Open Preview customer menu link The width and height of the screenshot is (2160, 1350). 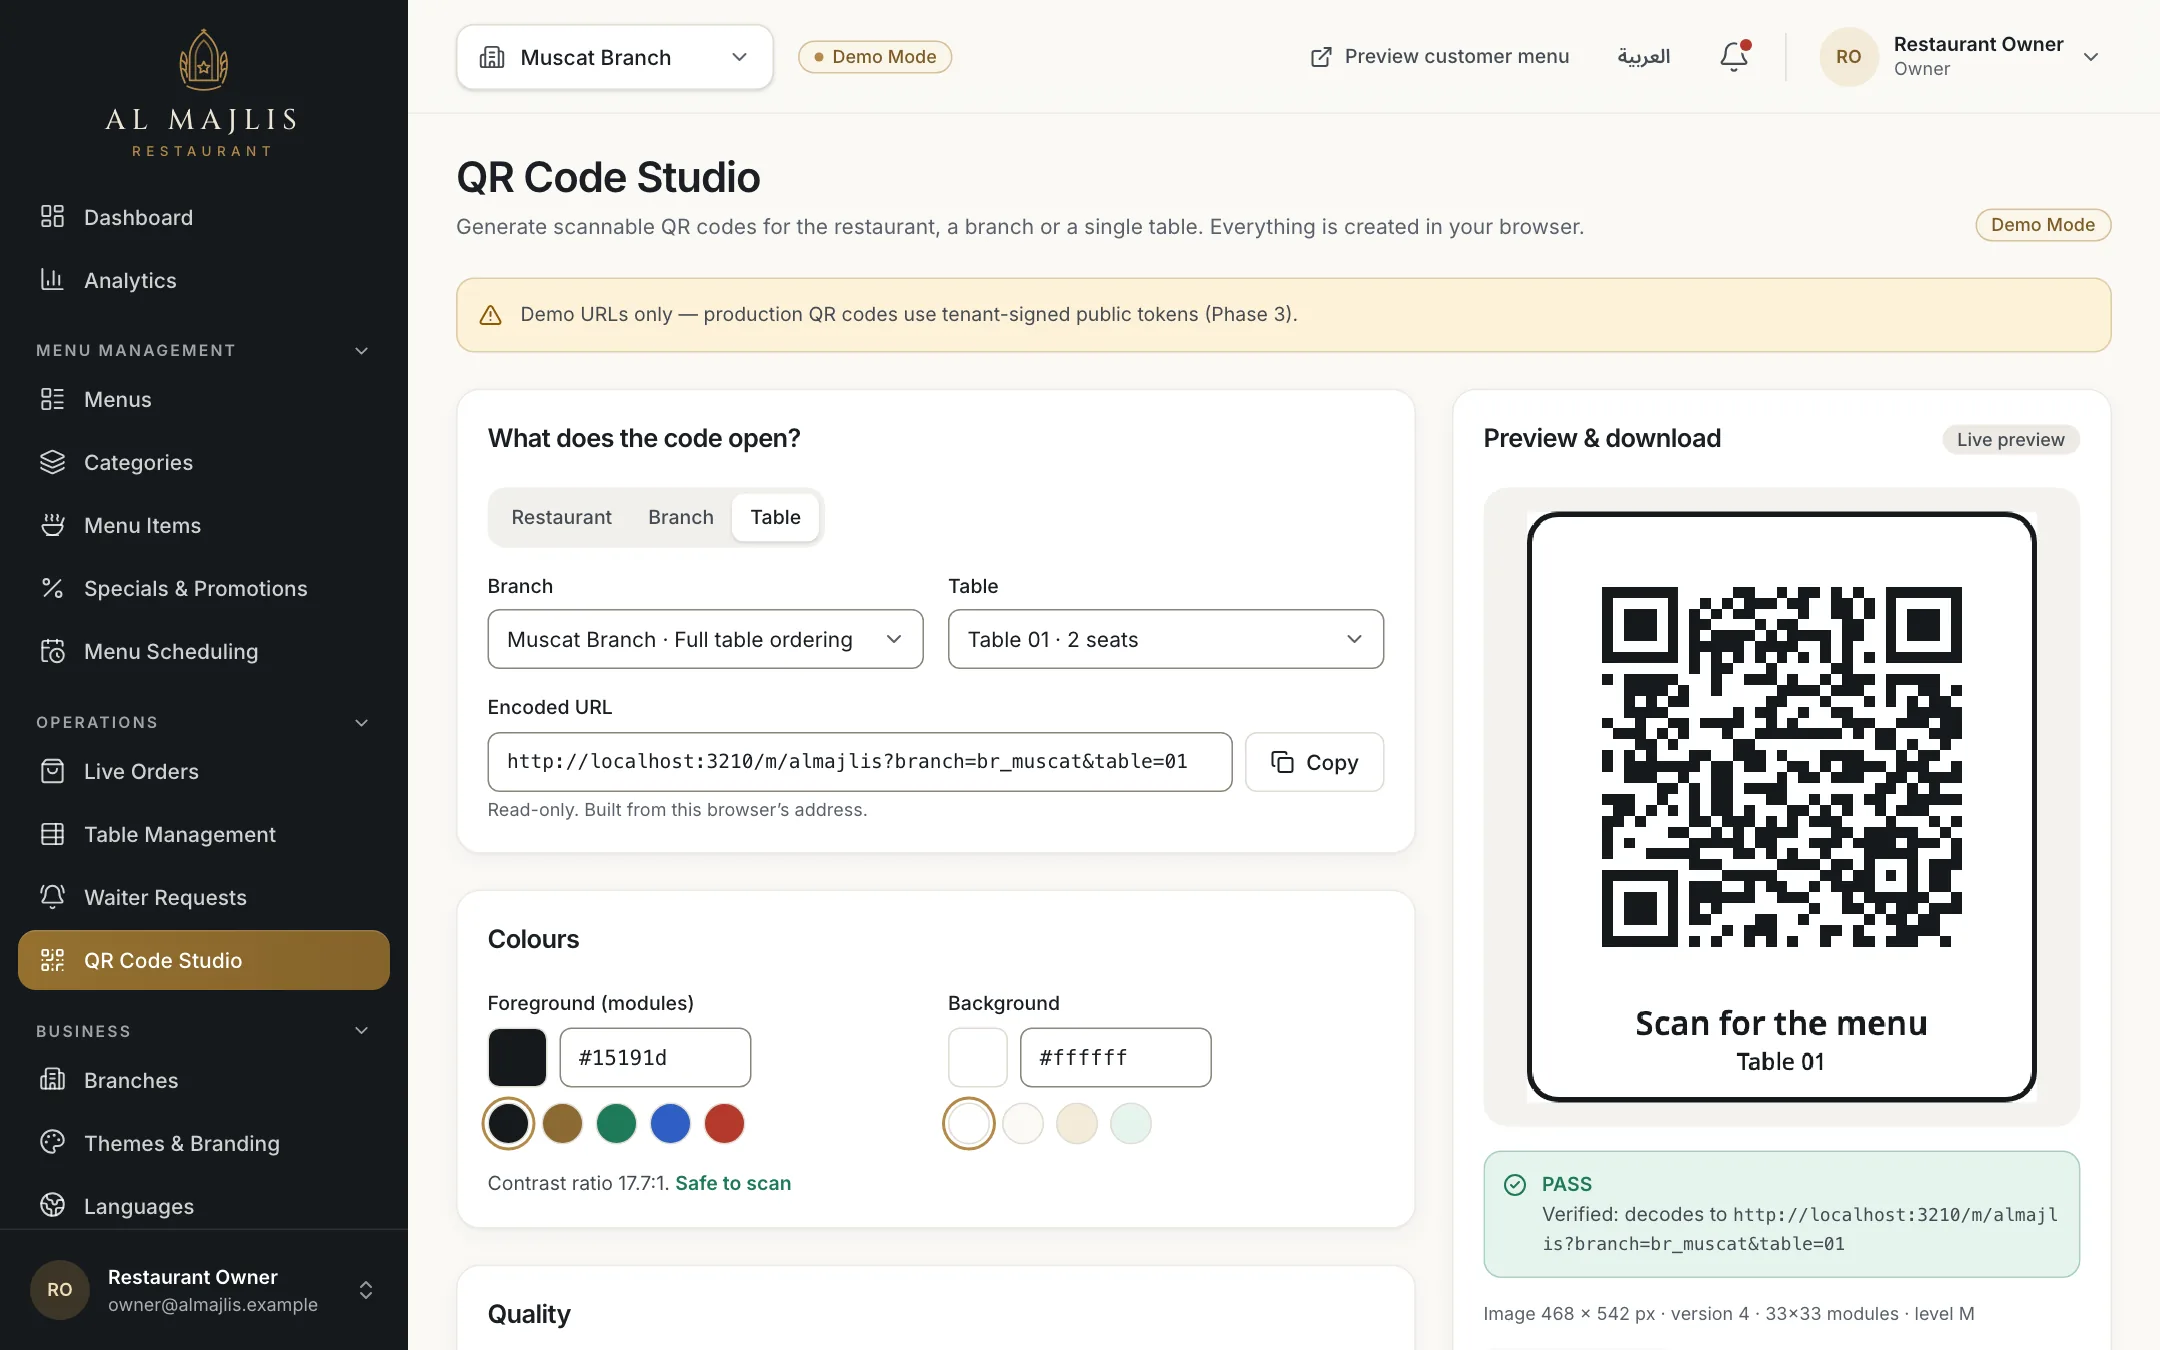click(1440, 57)
